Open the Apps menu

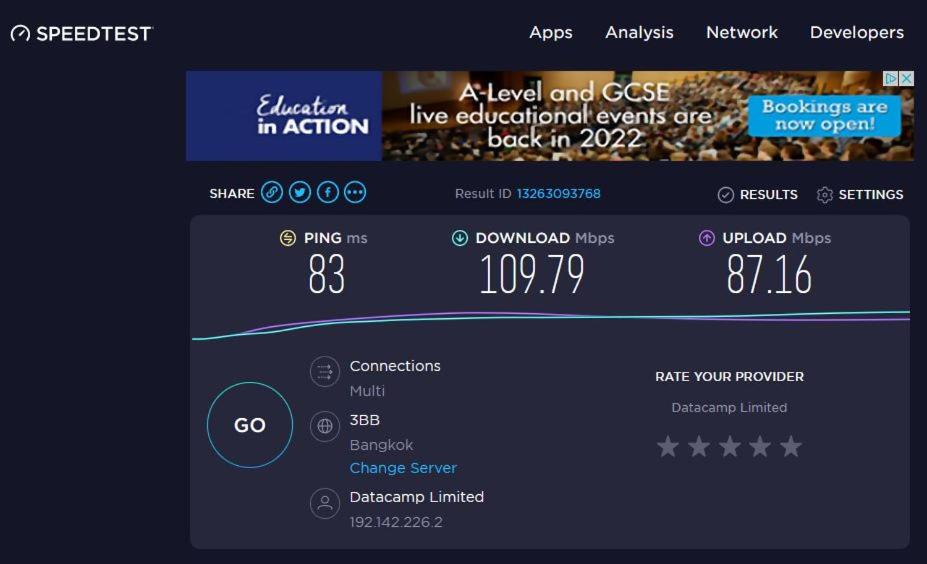coord(550,33)
